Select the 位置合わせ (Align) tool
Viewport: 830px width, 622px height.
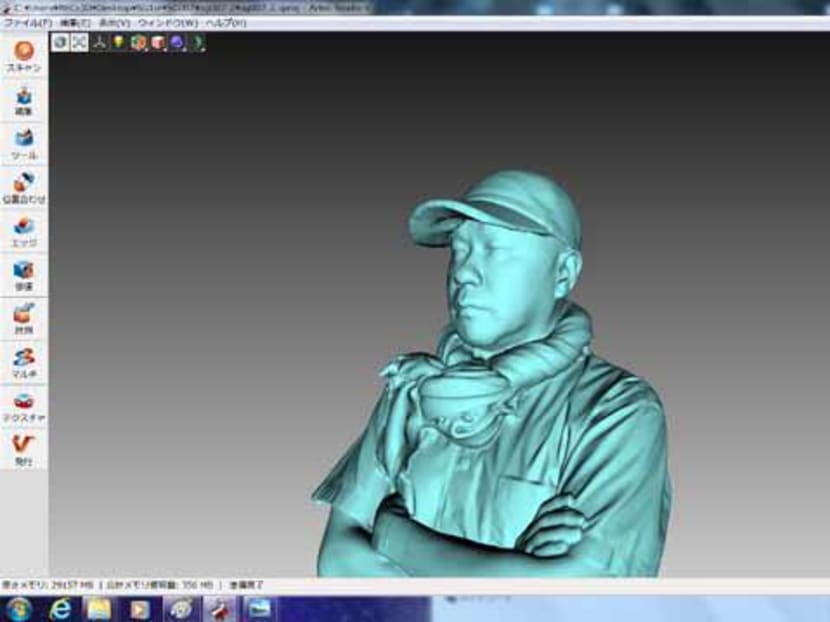pos(24,188)
